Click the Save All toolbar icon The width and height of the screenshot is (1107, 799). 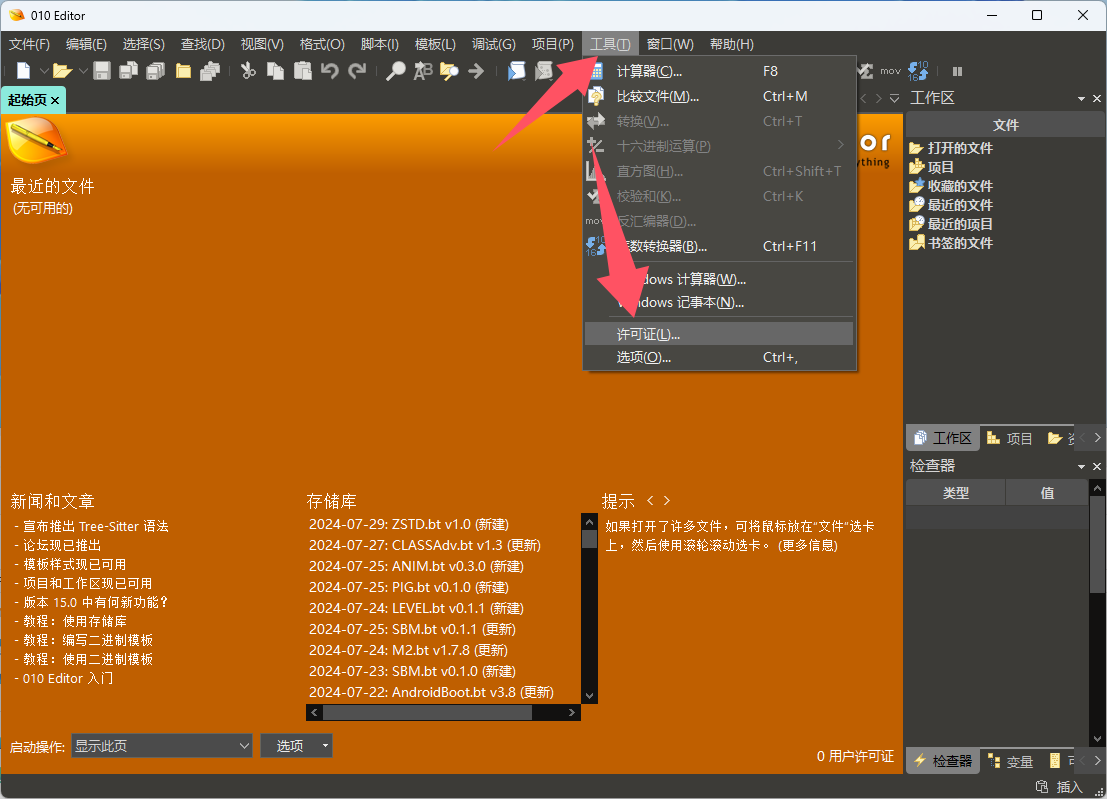tap(155, 71)
